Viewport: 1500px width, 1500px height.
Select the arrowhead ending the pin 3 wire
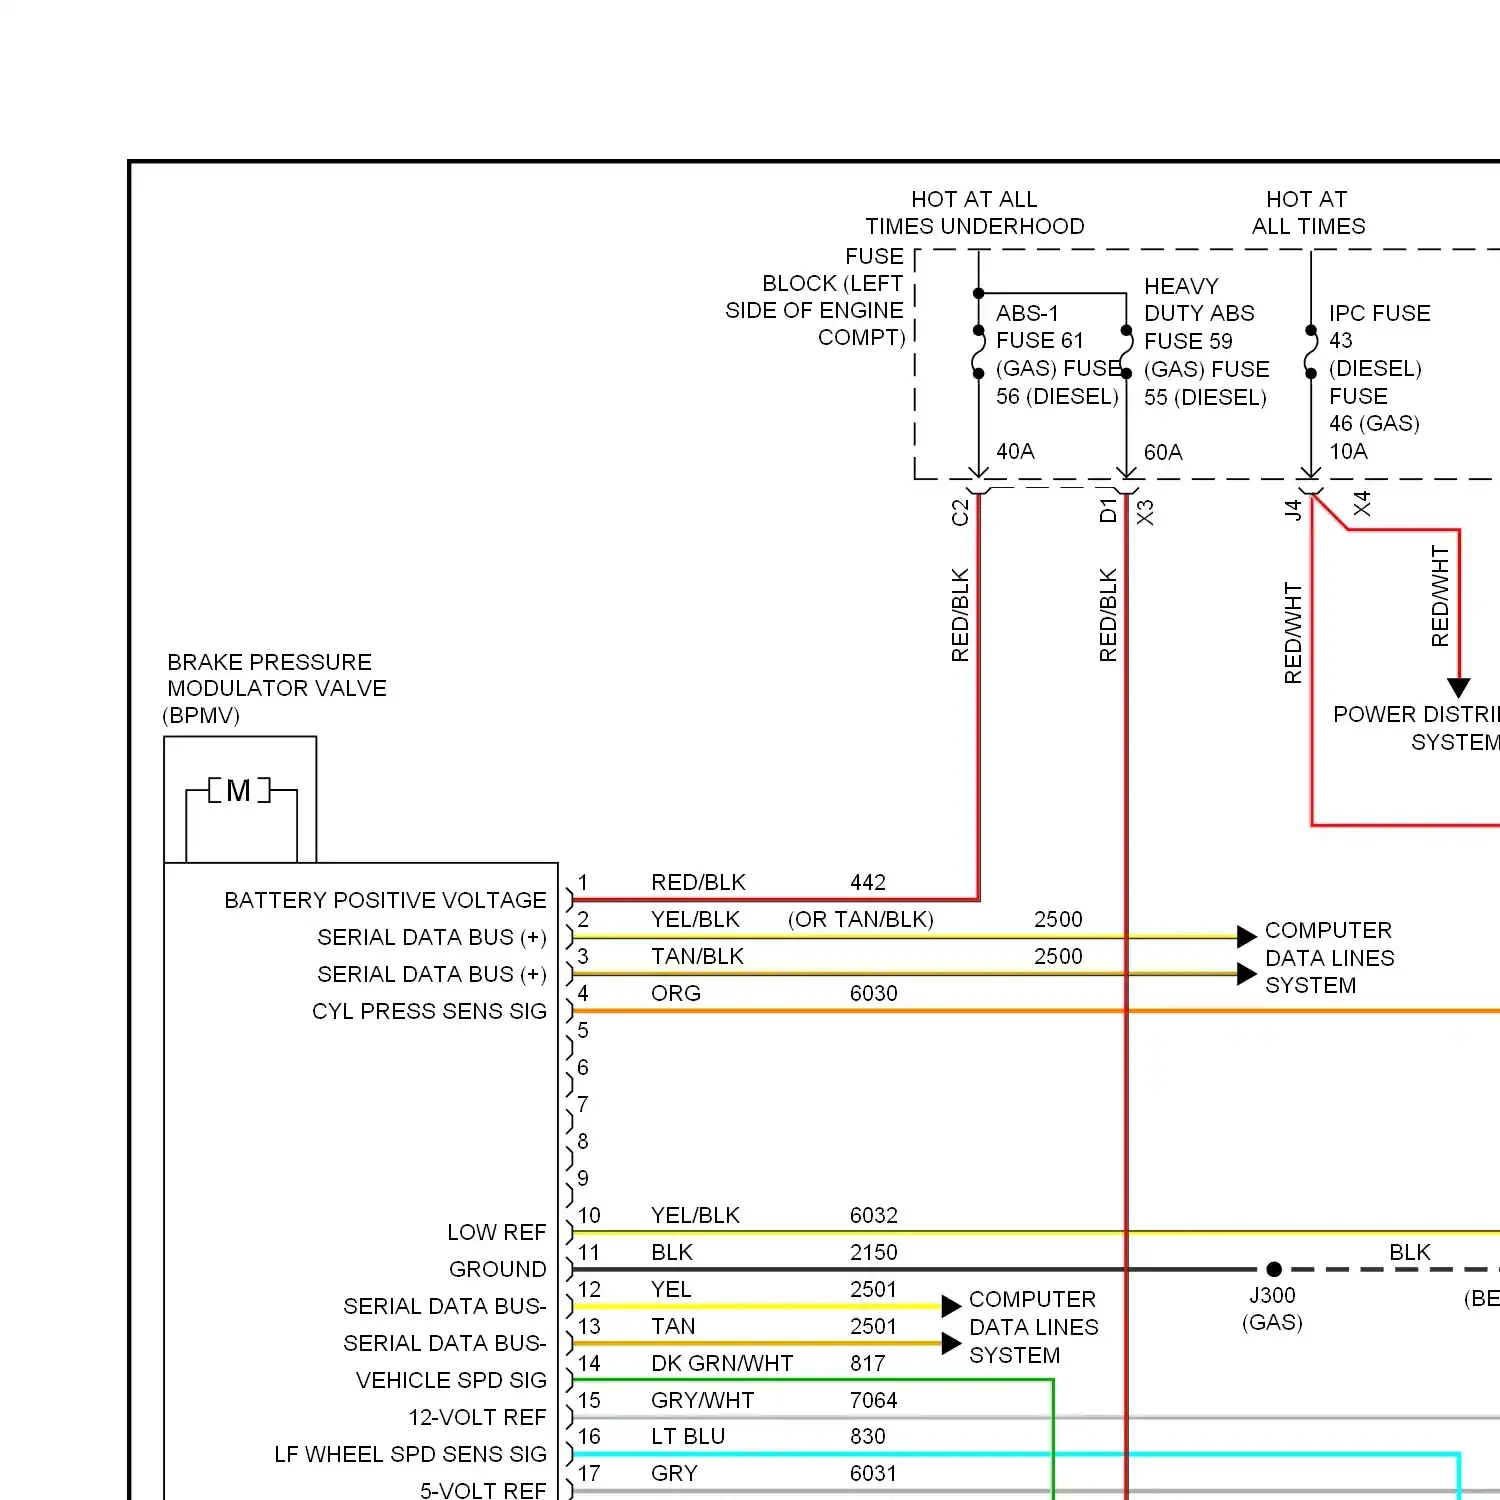pyautogui.click(x=1246, y=974)
